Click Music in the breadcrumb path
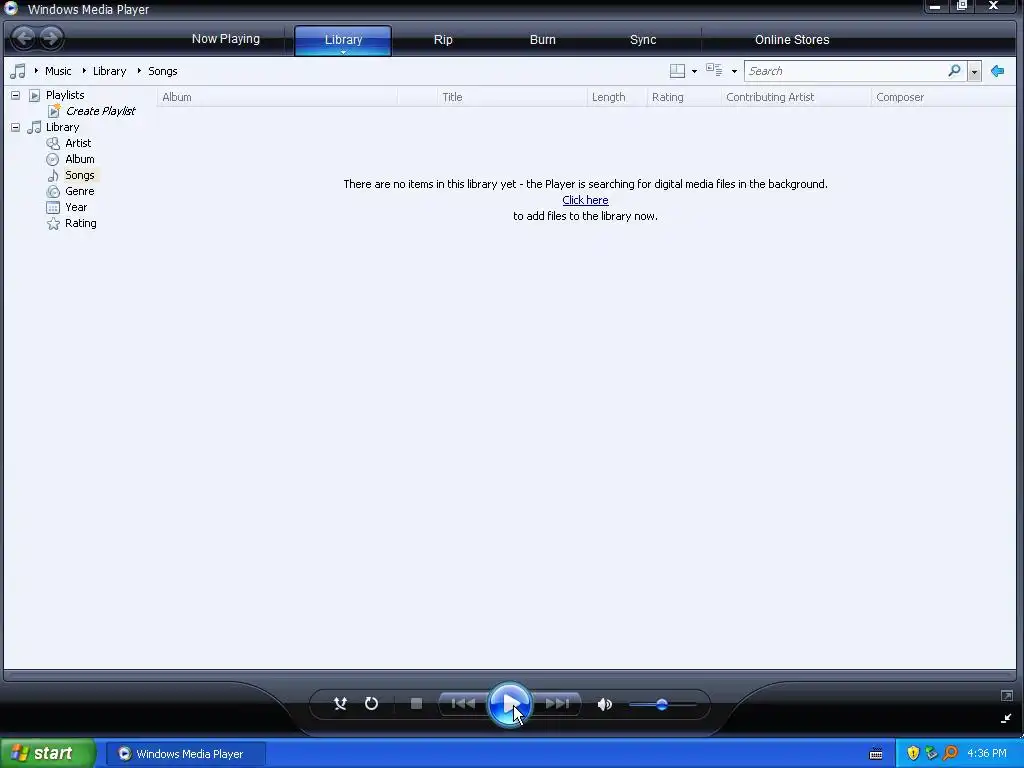Image resolution: width=1024 pixels, height=768 pixels. [x=58, y=71]
